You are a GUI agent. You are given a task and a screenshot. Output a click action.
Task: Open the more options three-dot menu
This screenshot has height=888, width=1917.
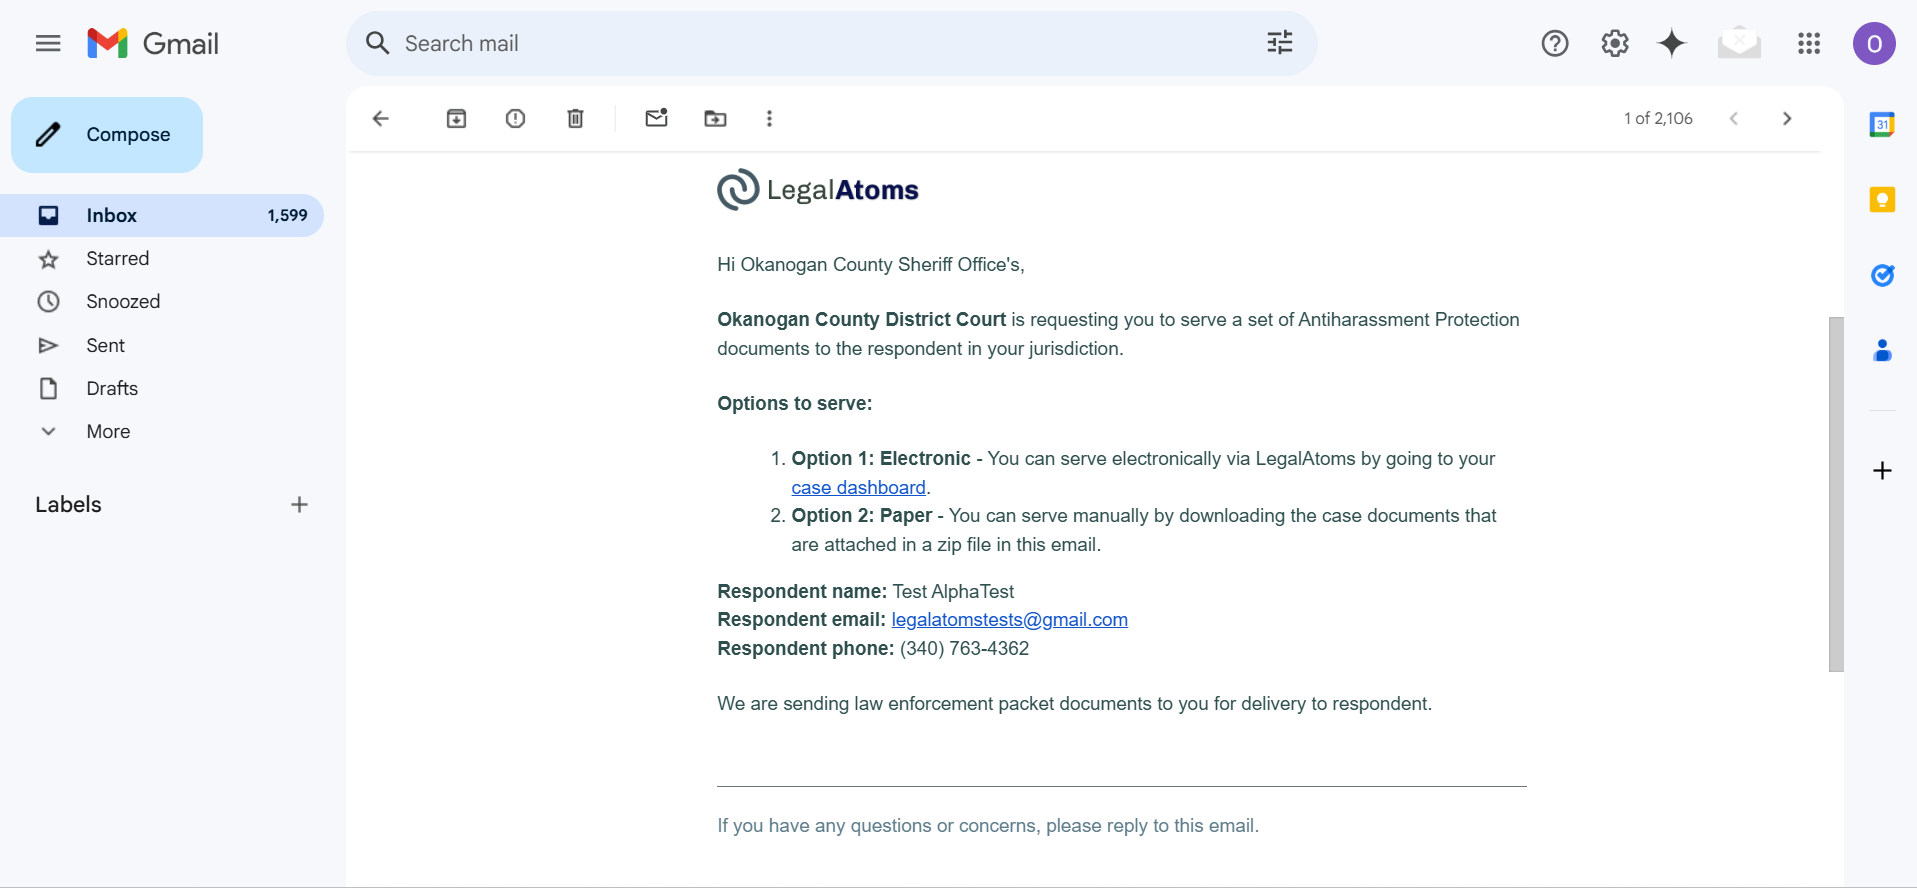click(x=769, y=118)
